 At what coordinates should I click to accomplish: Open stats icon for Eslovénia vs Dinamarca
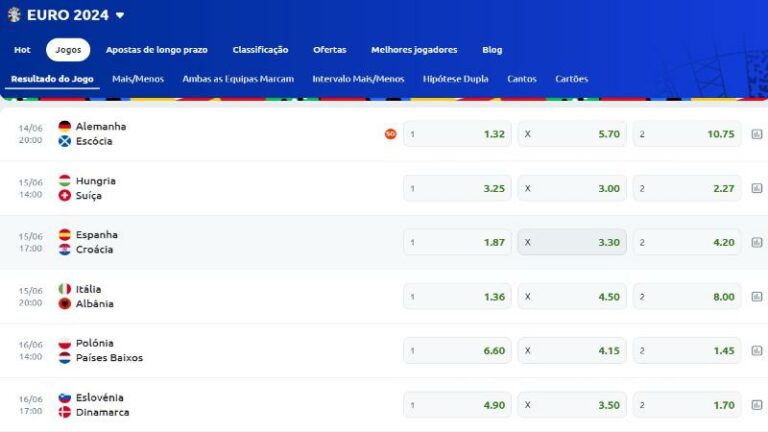(x=756, y=405)
